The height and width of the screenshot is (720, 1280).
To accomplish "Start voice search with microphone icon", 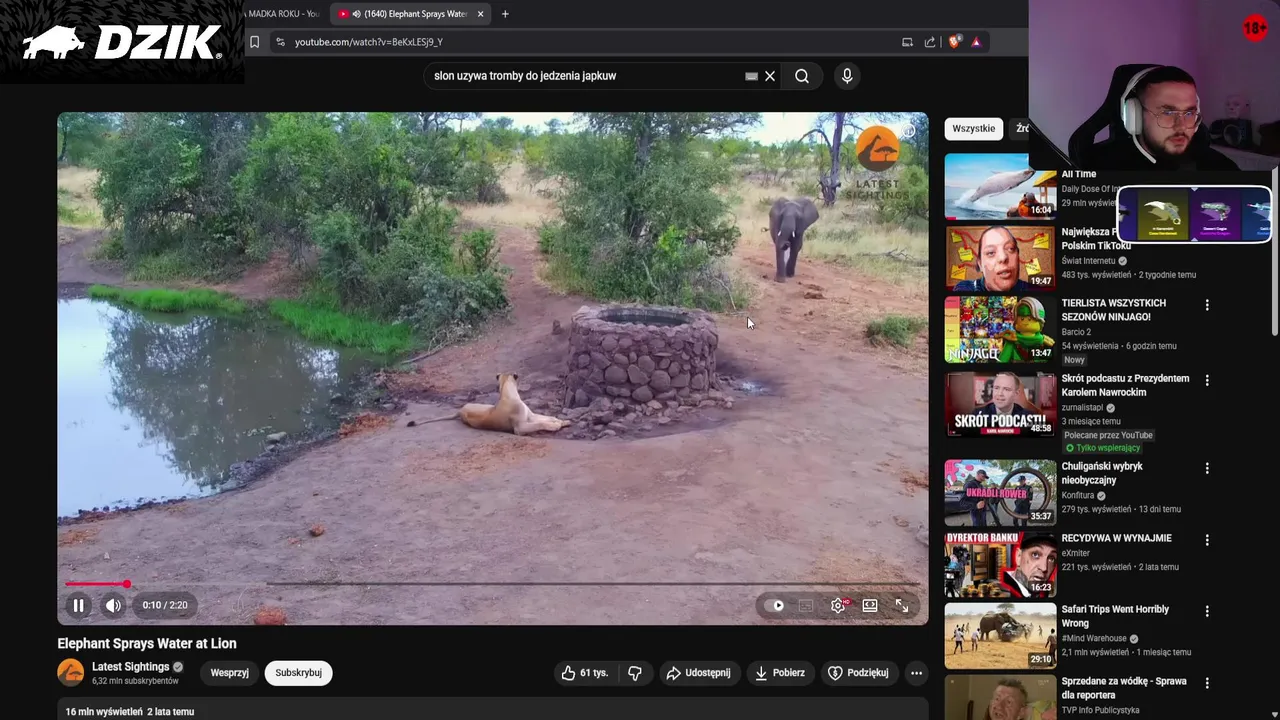I will 847,76.
